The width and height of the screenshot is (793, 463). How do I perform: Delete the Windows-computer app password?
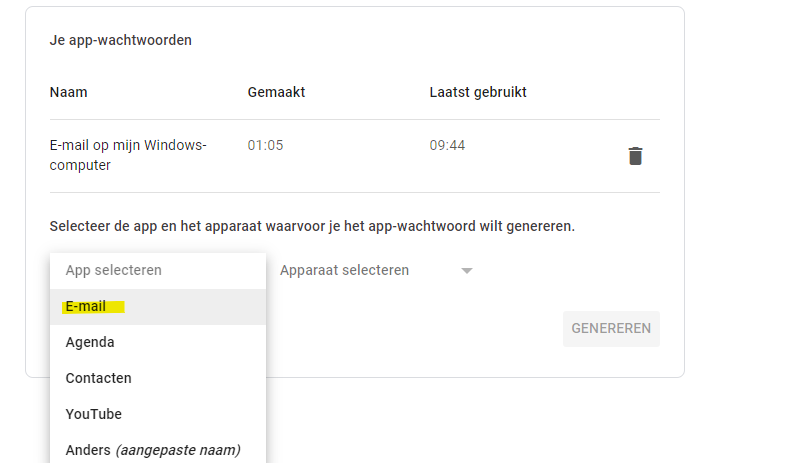635,156
